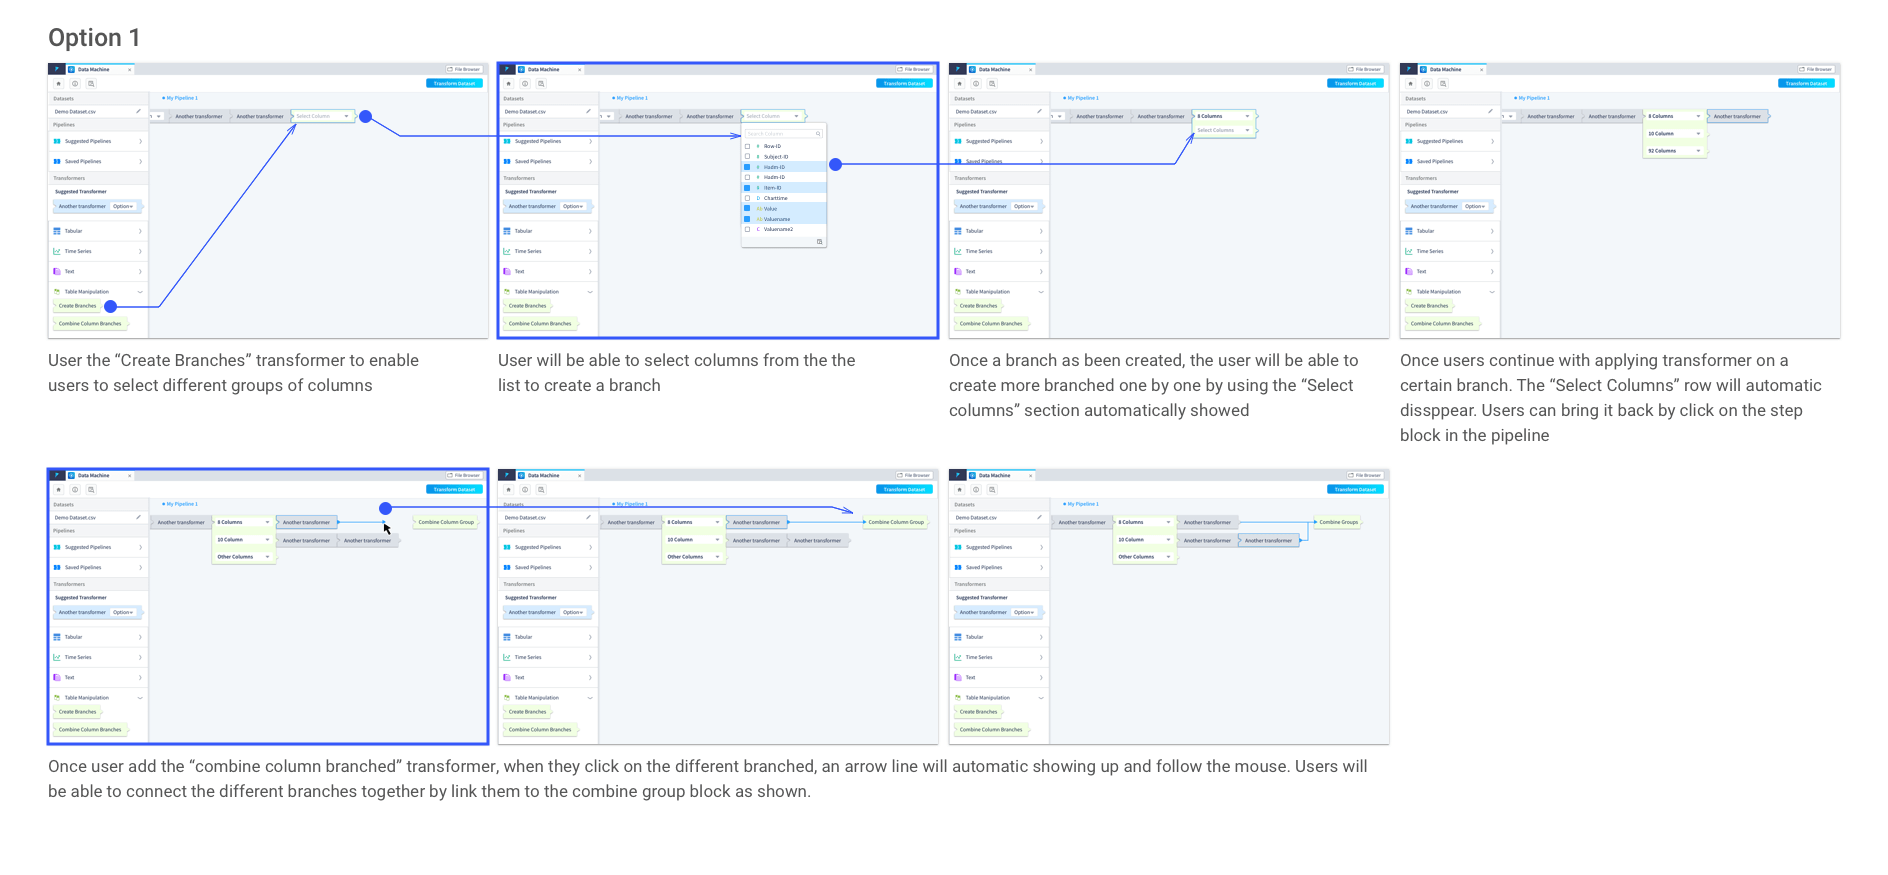The image size is (1888, 875).
Task: Uncheck the selected Hadm-ID checkbox
Action: 747,167
